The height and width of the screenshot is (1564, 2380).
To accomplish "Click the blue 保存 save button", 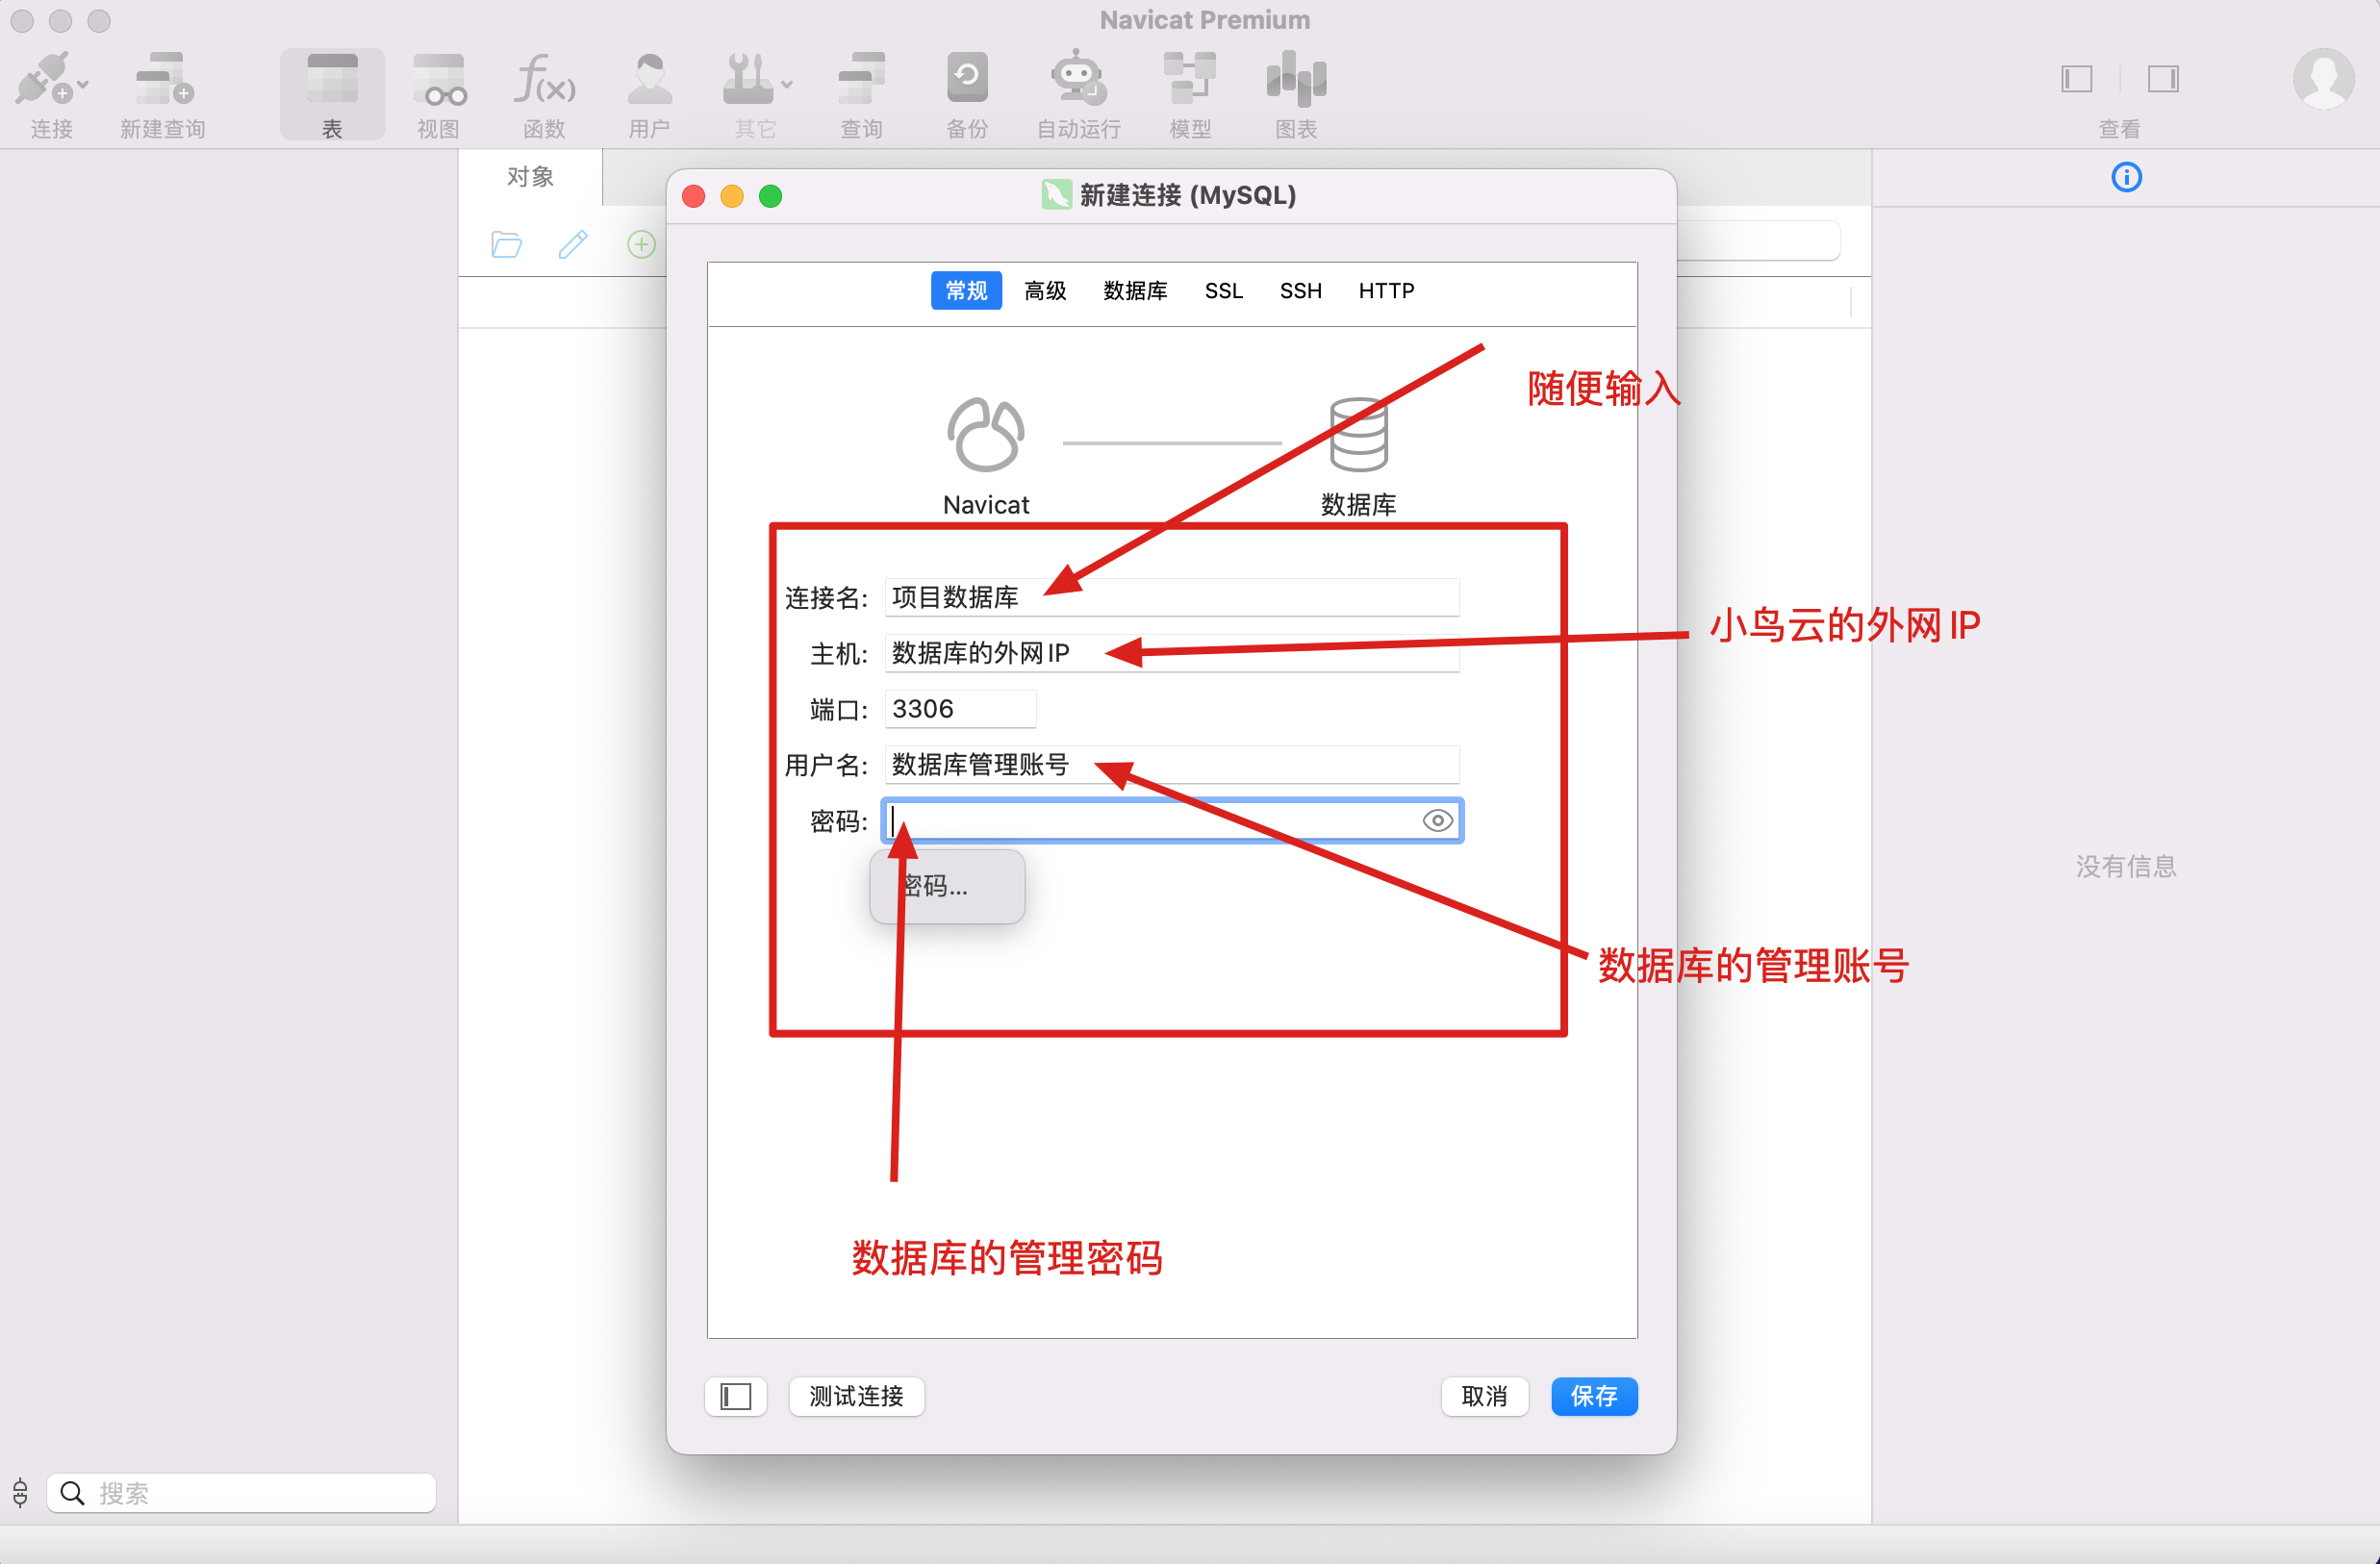I will (1594, 1396).
